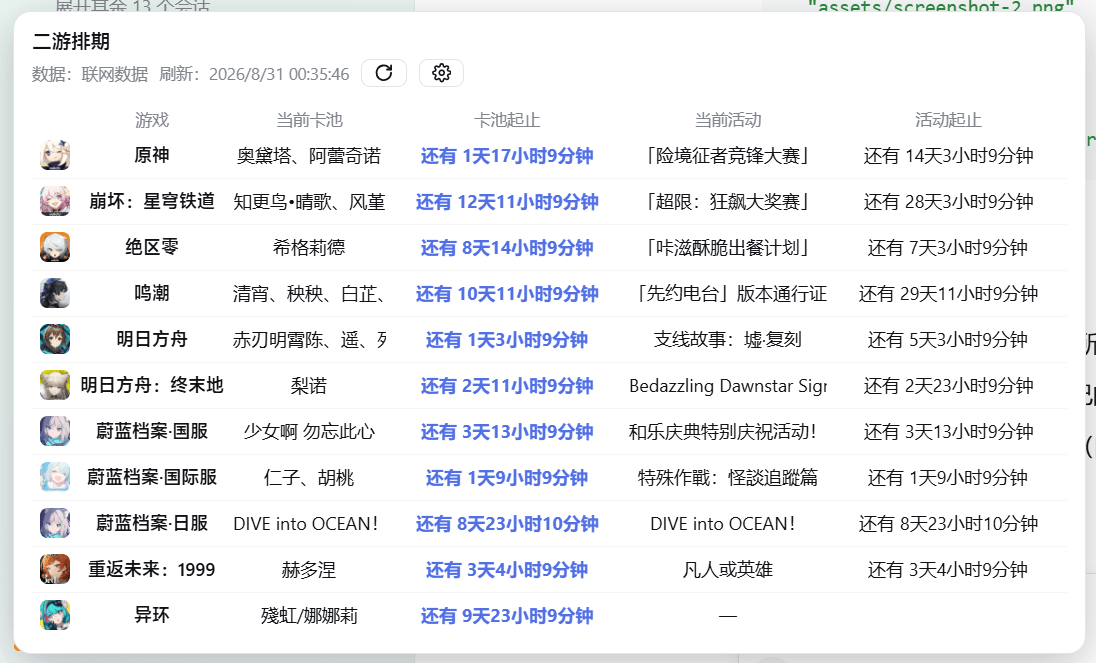Click the 崩坏：星穹铁道 game avatar icon
The image size is (1096, 663).
click(55, 201)
